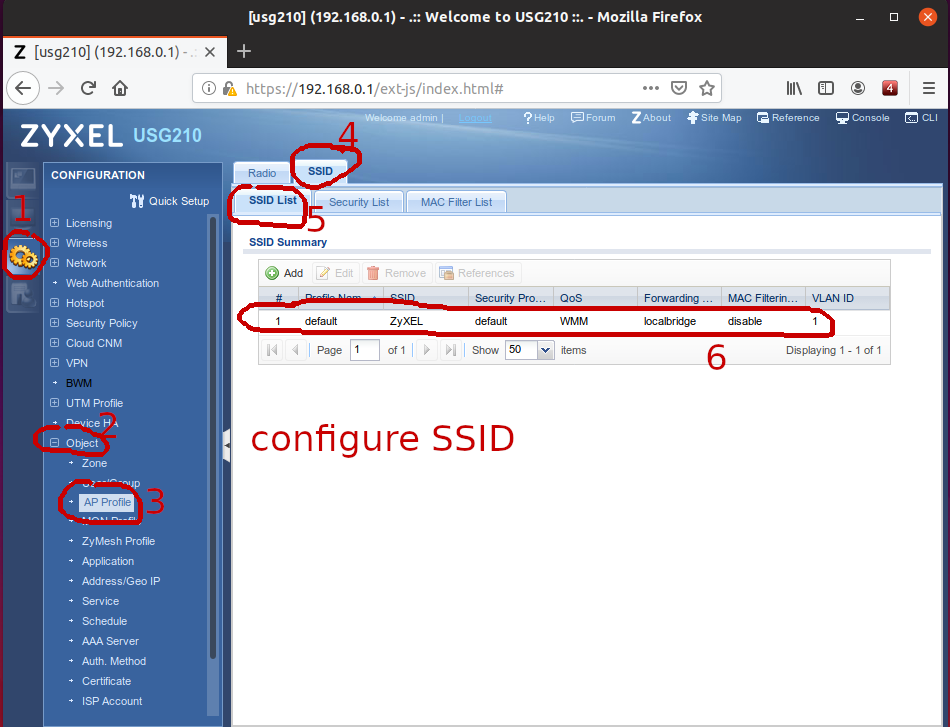The width and height of the screenshot is (950, 727).
Task: Go to first page of SSID list
Action: tap(272, 350)
